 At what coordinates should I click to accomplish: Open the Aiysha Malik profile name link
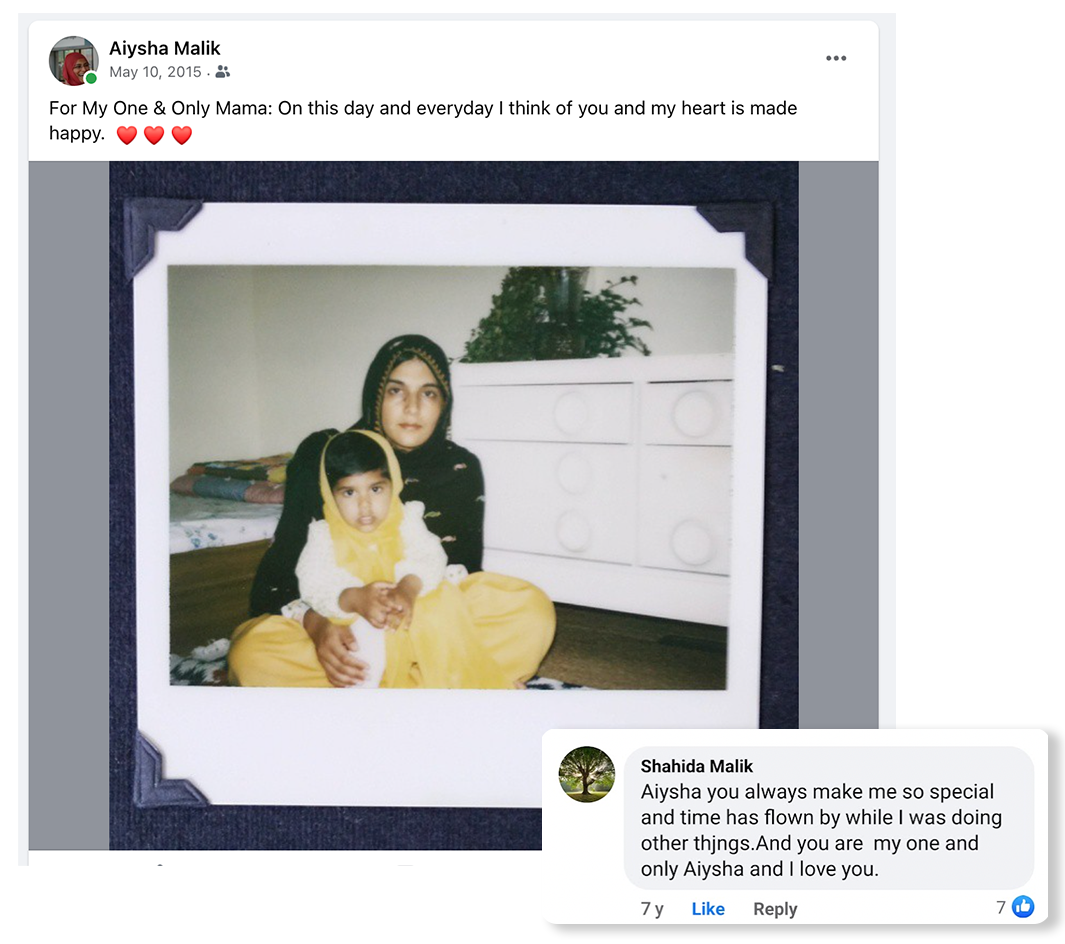pos(164,48)
